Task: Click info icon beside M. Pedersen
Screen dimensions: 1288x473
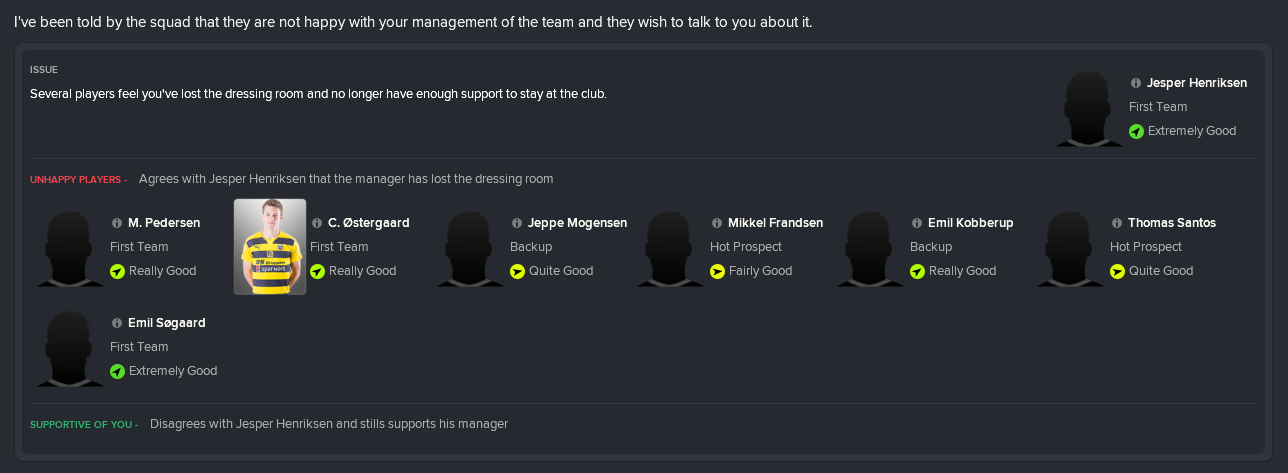Action: click(x=117, y=223)
